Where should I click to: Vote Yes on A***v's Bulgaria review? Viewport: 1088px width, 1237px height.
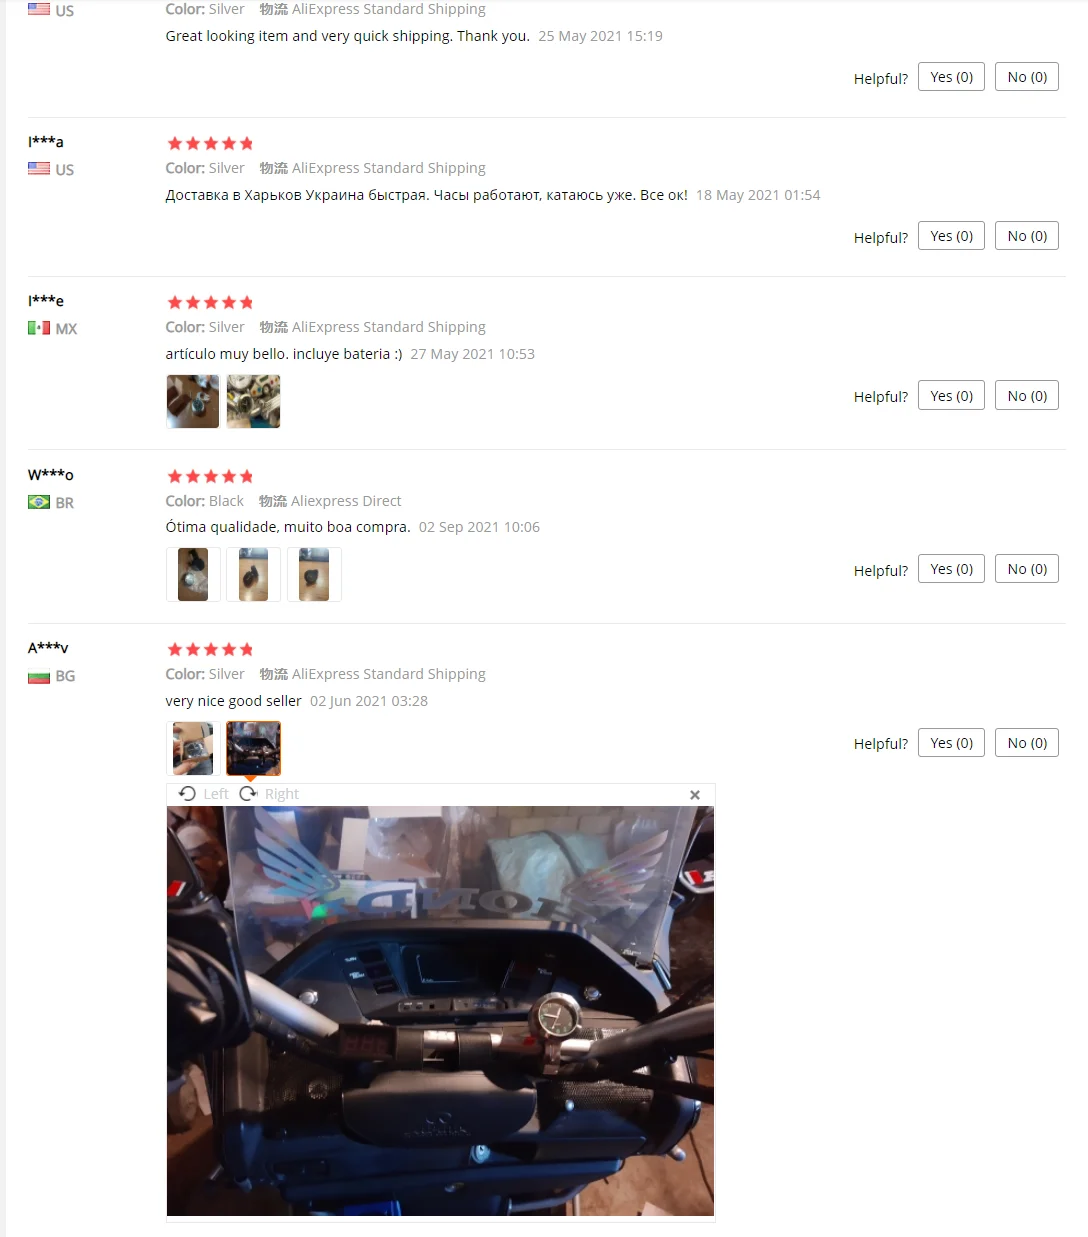pyautogui.click(x=952, y=743)
